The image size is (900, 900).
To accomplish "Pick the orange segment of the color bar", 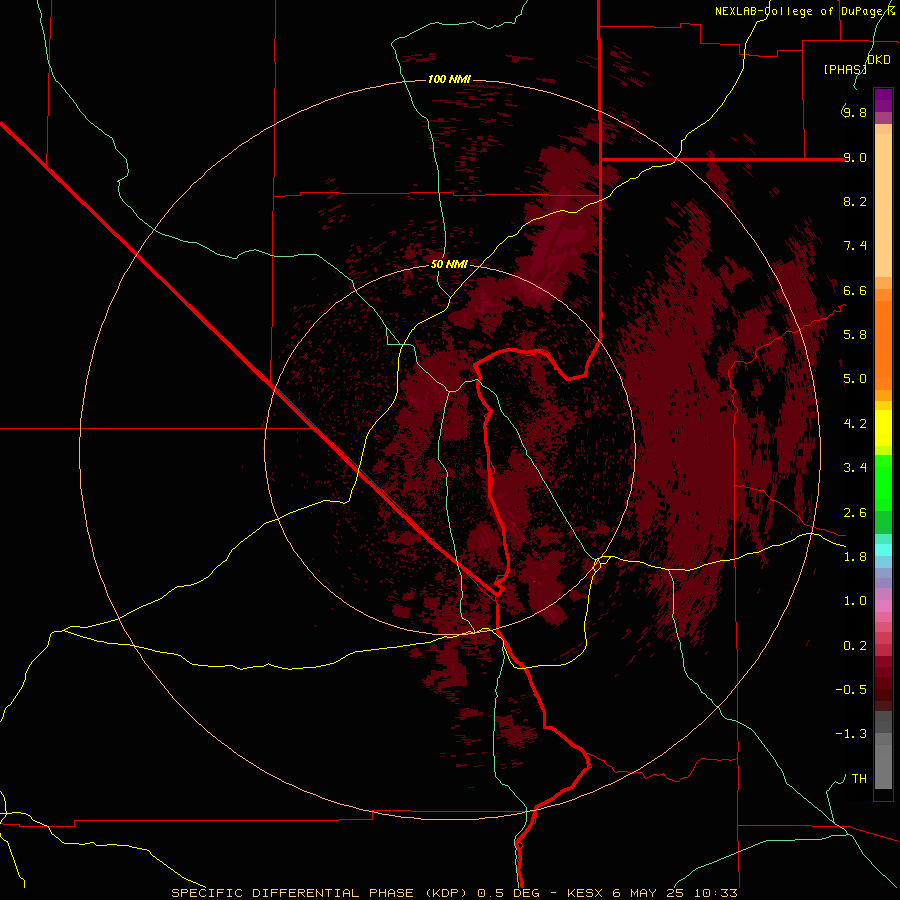I will (883, 345).
